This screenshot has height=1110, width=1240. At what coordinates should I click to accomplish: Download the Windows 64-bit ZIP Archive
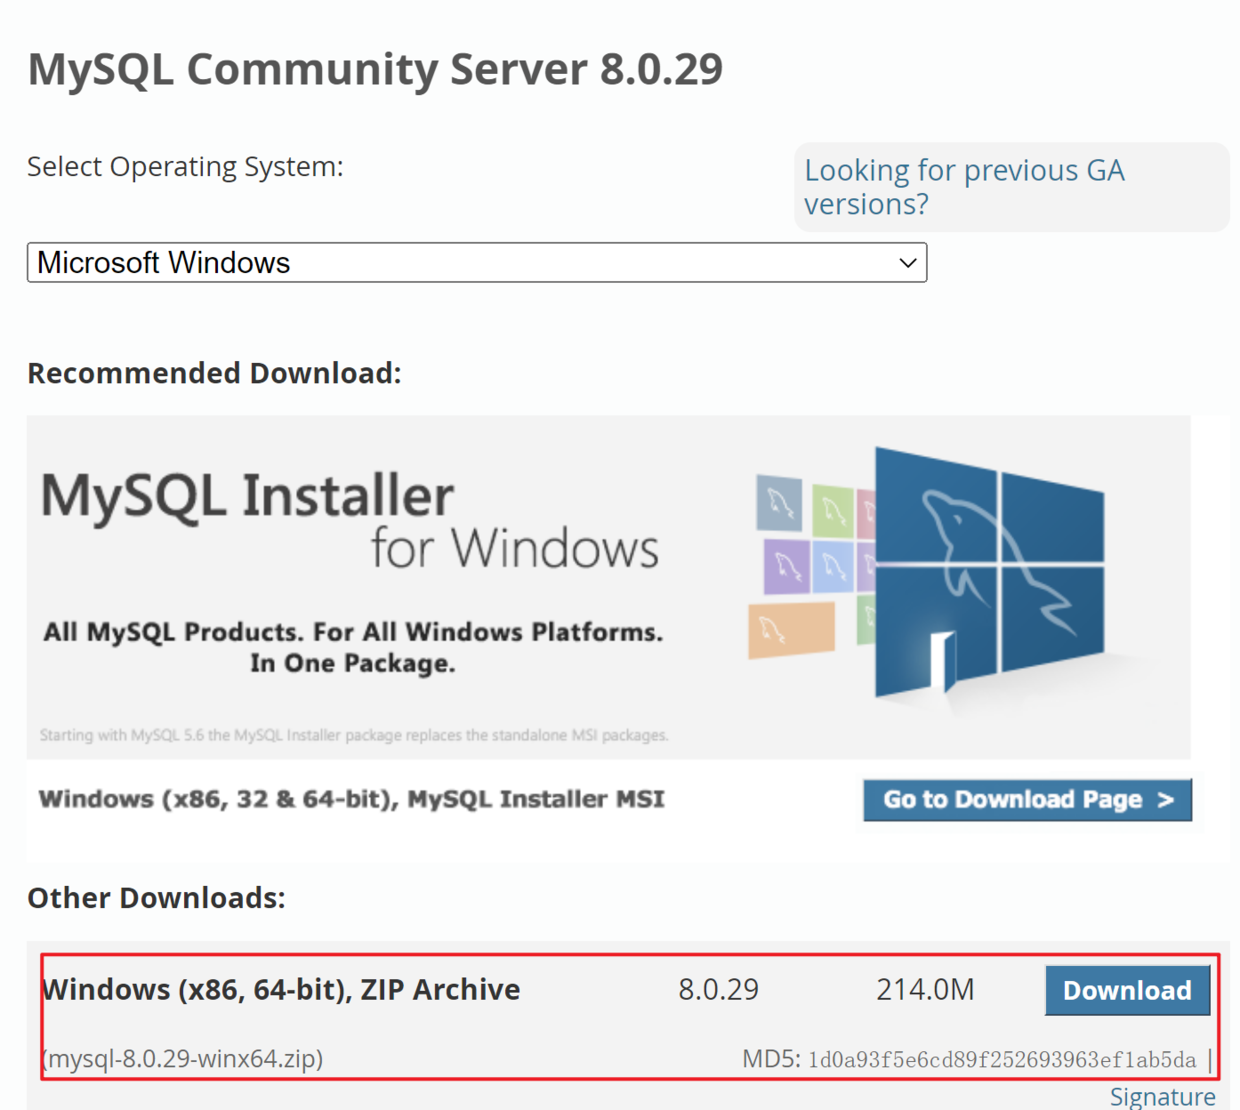pos(1127,990)
